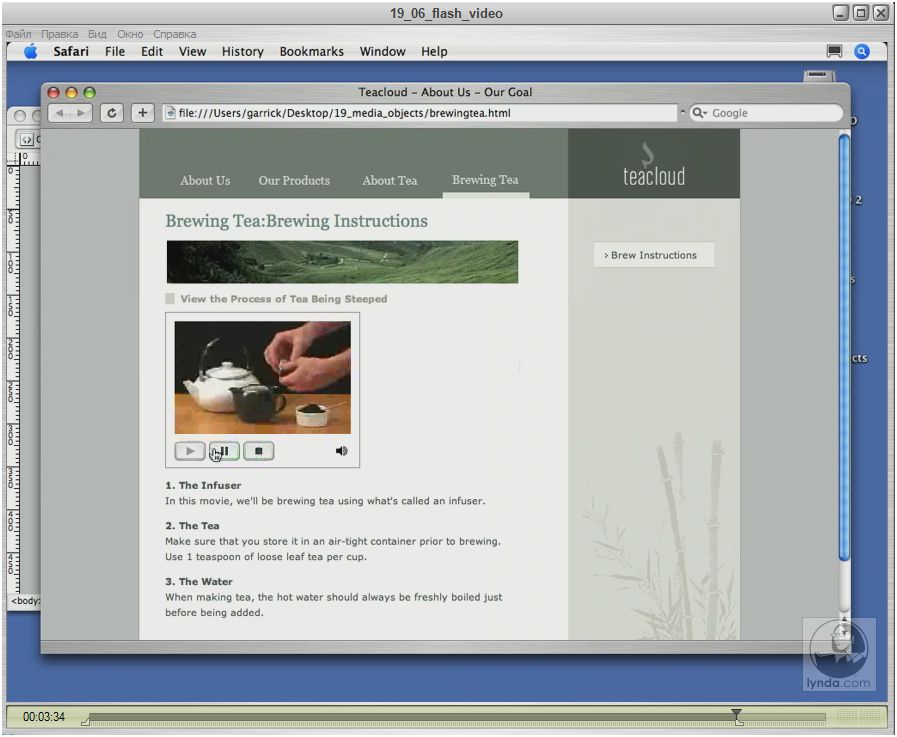Image resolution: width=897 pixels, height=737 pixels.
Task: Open the Google search magnifier dropdown
Action: (x=700, y=113)
